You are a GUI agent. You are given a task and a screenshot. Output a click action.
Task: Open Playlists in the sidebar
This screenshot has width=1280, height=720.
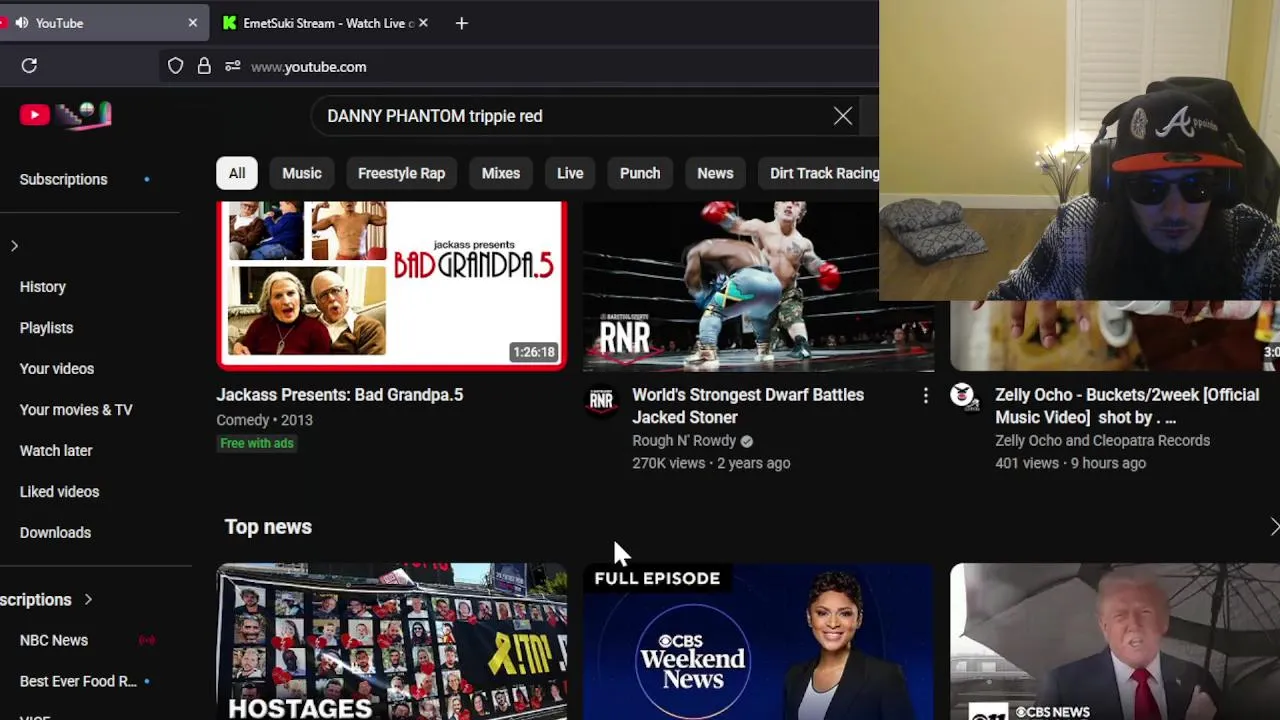46,328
